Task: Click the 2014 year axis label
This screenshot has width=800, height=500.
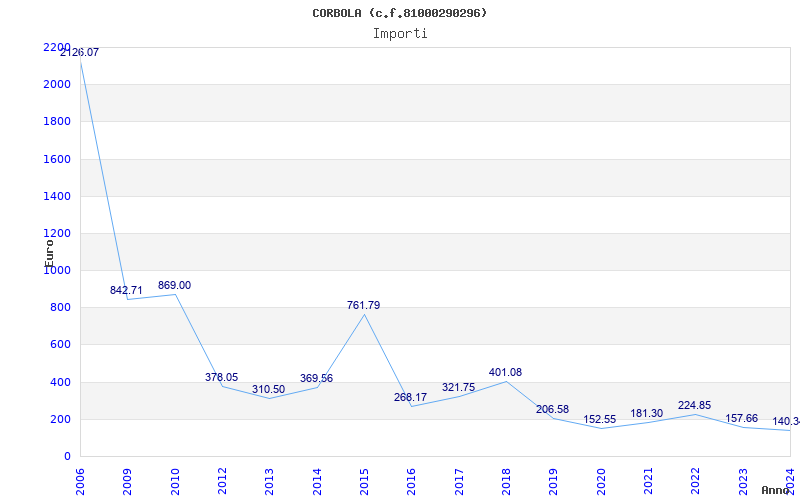Action: pos(317,481)
